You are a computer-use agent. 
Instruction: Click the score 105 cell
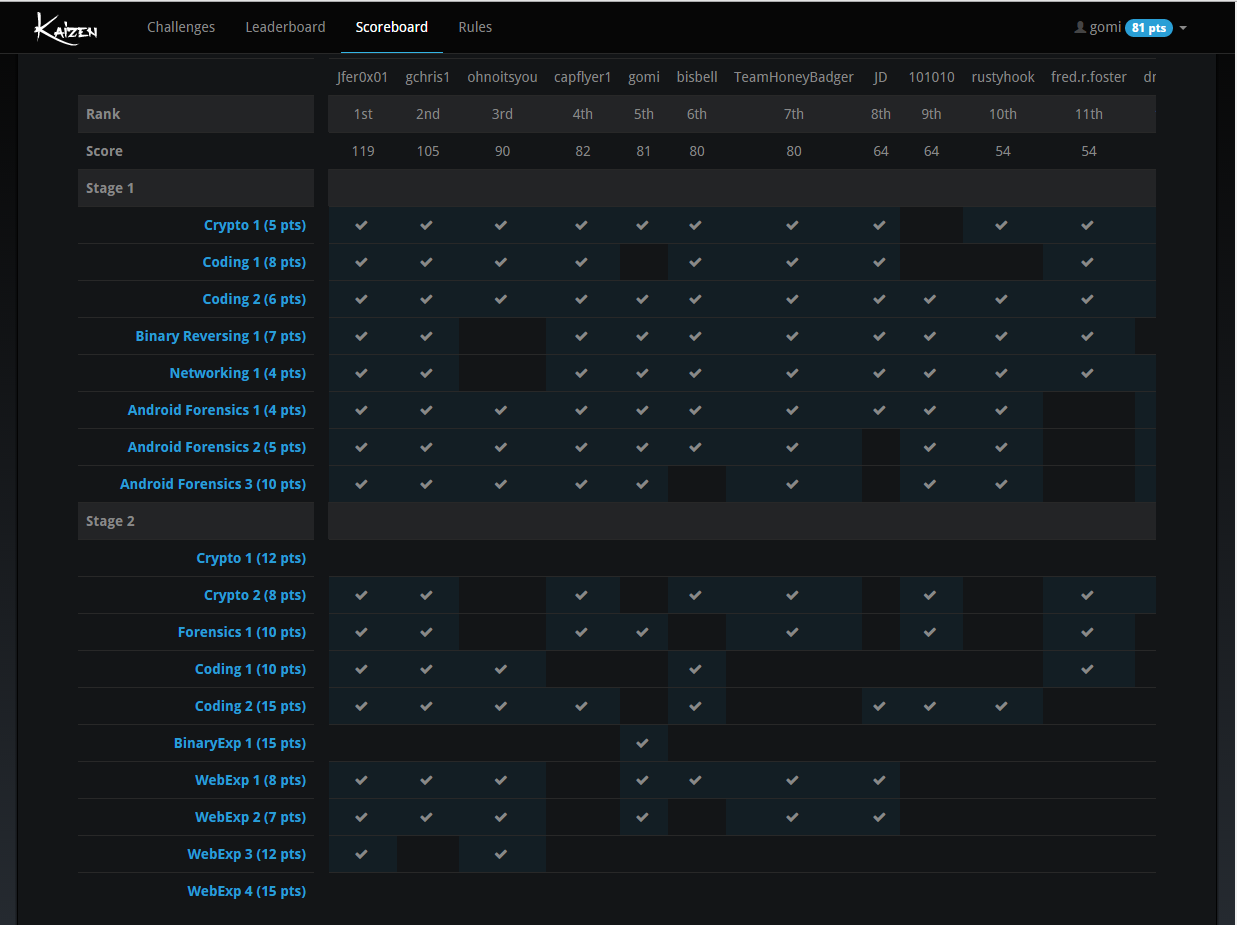[428, 151]
